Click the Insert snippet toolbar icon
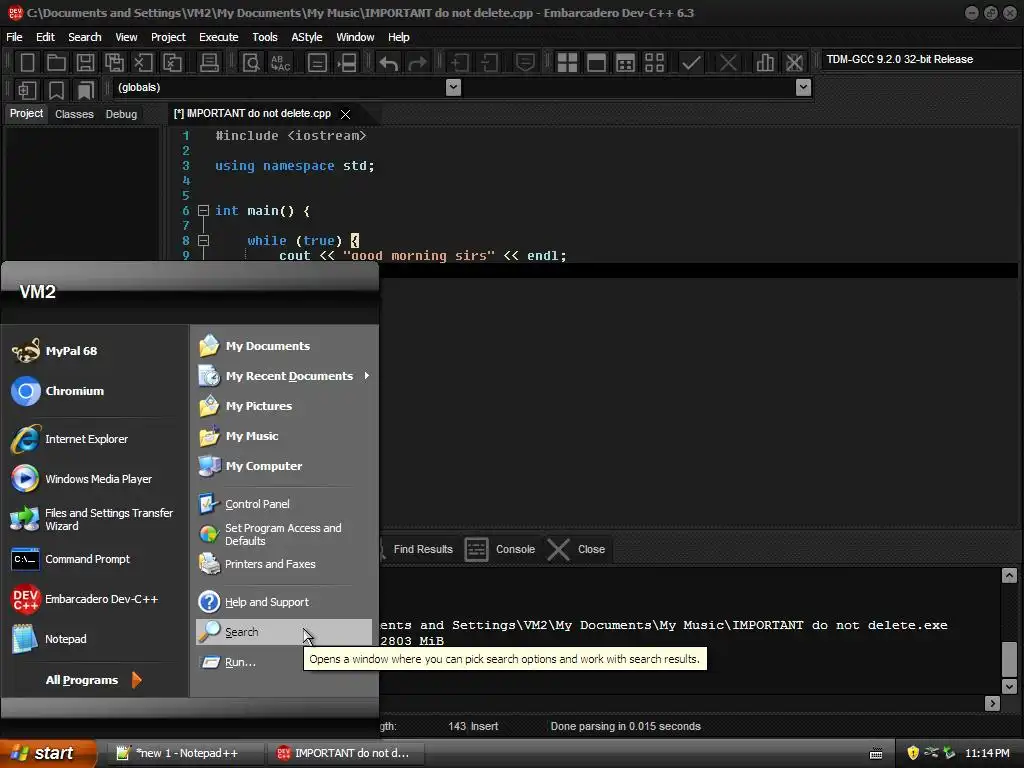The width and height of the screenshot is (1024, 768). coord(27,89)
